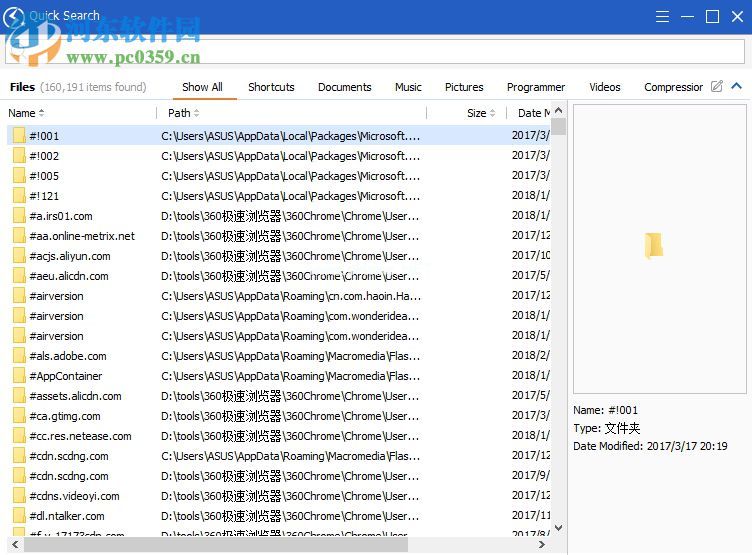752x555 pixels.
Task: Click folder icon of #aa.online-metrix.net
Action: click(x=19, y=236)
